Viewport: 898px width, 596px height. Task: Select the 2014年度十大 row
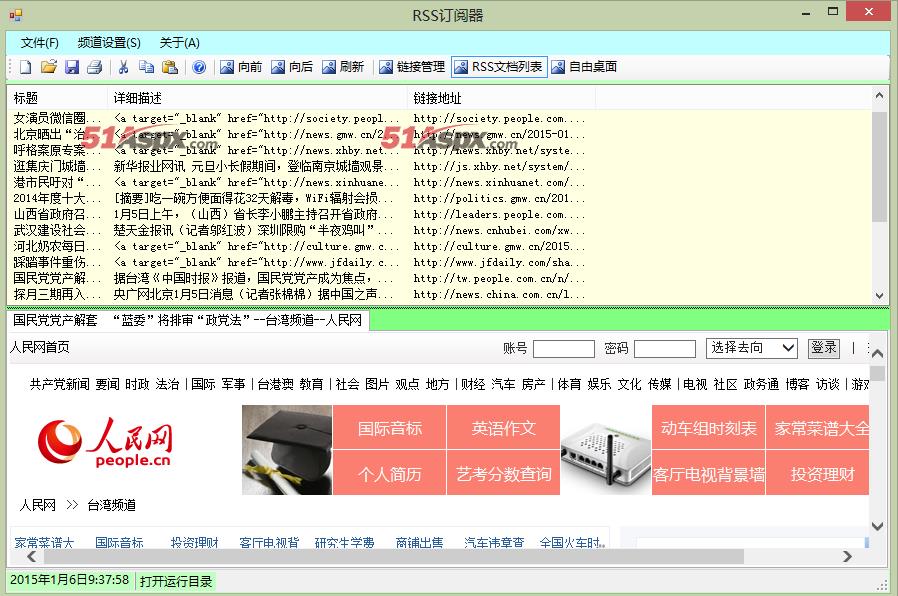point(299,199)
